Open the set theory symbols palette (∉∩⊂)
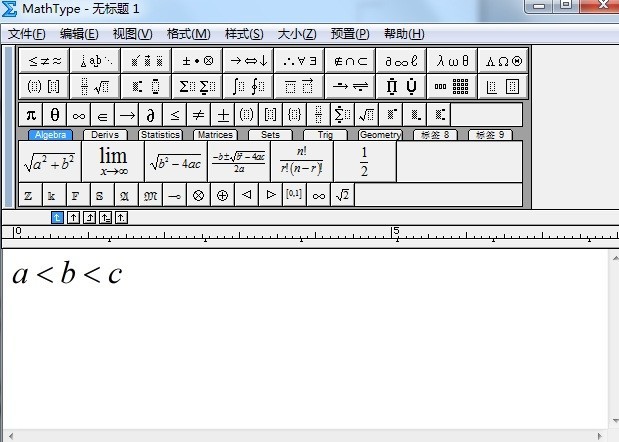The width and height of the screenshot is (619, 442). (x=350, y=61)
